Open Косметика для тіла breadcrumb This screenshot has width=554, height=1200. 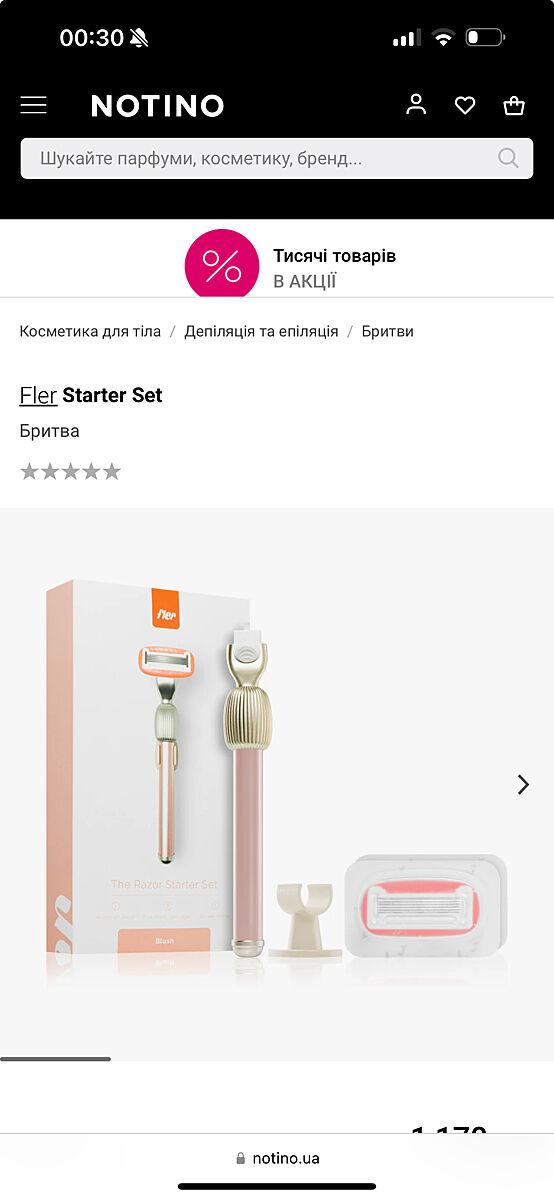click(90, 331)
